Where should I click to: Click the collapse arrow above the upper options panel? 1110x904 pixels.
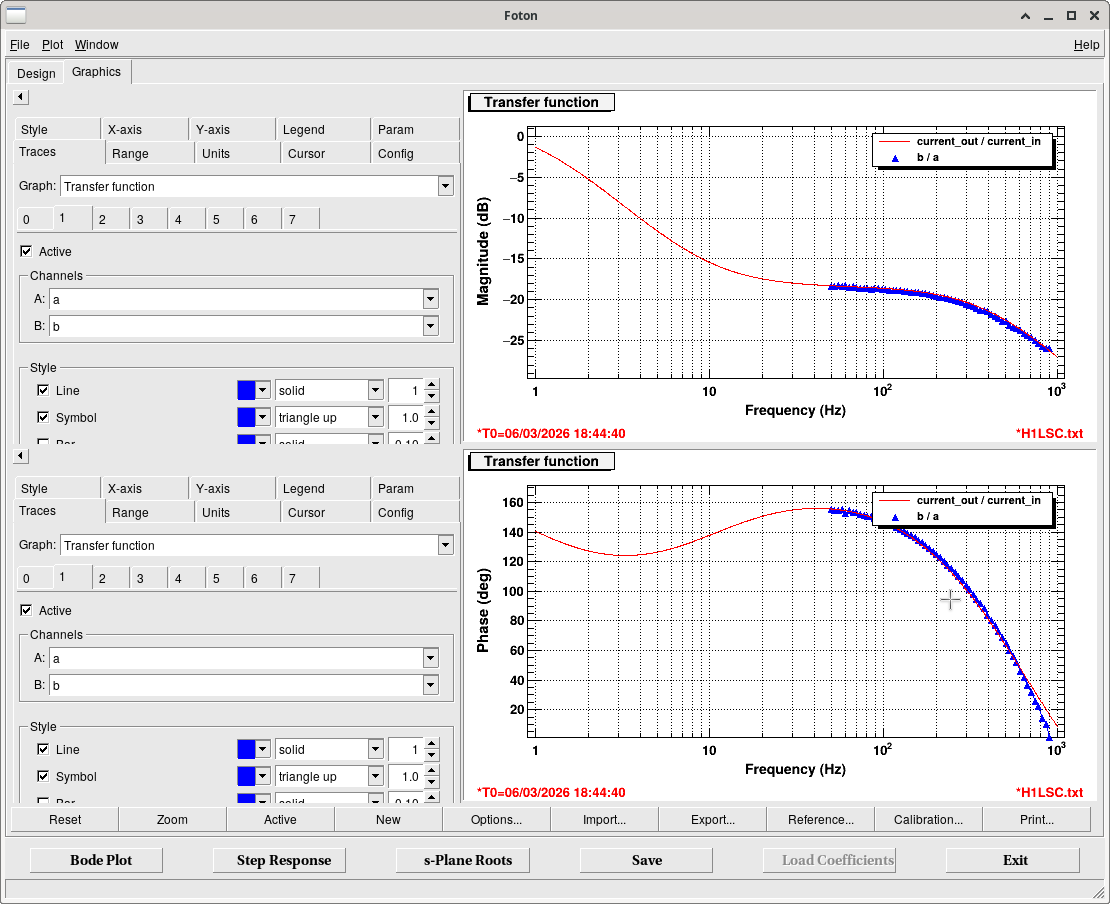point(21,97)
